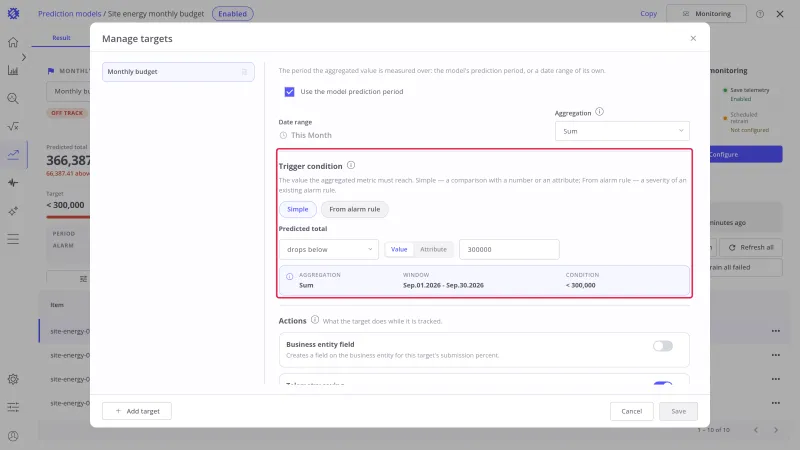This screenshot has width=800, height=450.
Task: Select the From alarm rule option
Action: (355, 209)
